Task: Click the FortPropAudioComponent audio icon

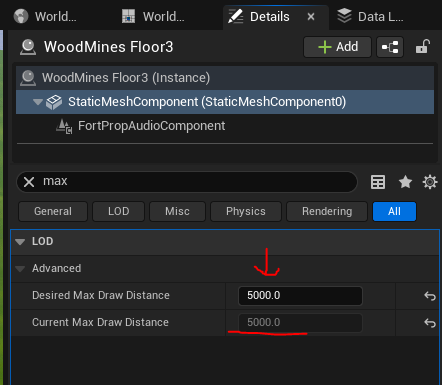Action: click(x=64, y=126)
